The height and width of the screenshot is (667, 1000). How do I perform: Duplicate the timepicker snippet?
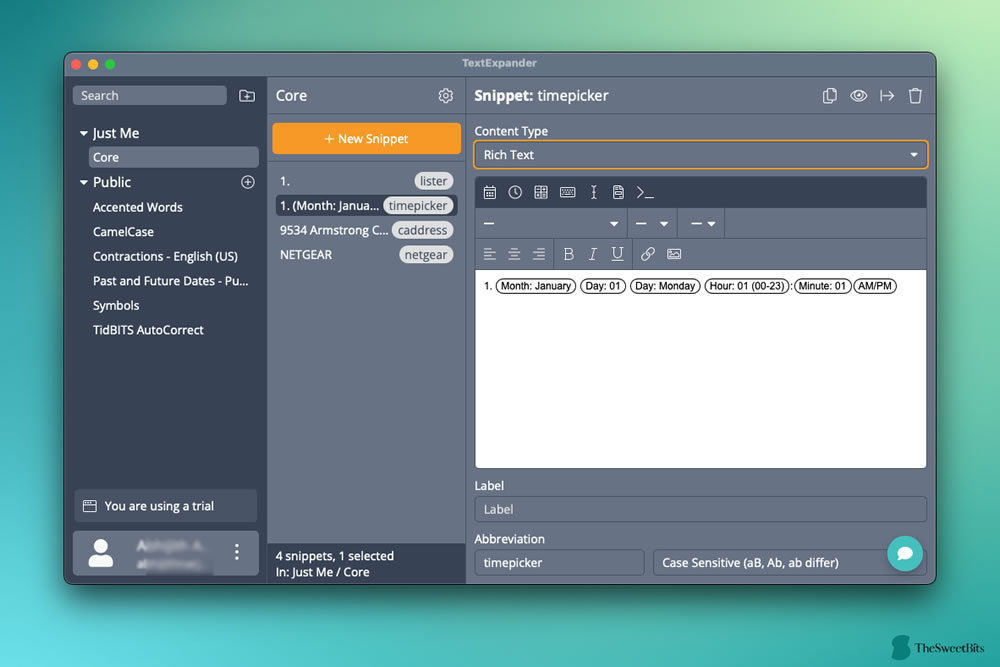point(830,96)
